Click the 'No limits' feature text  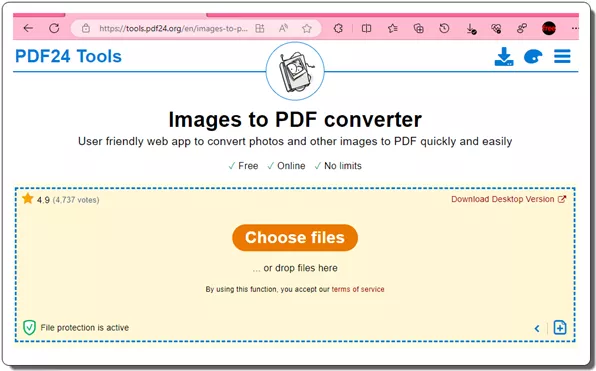tap(343, 166)
